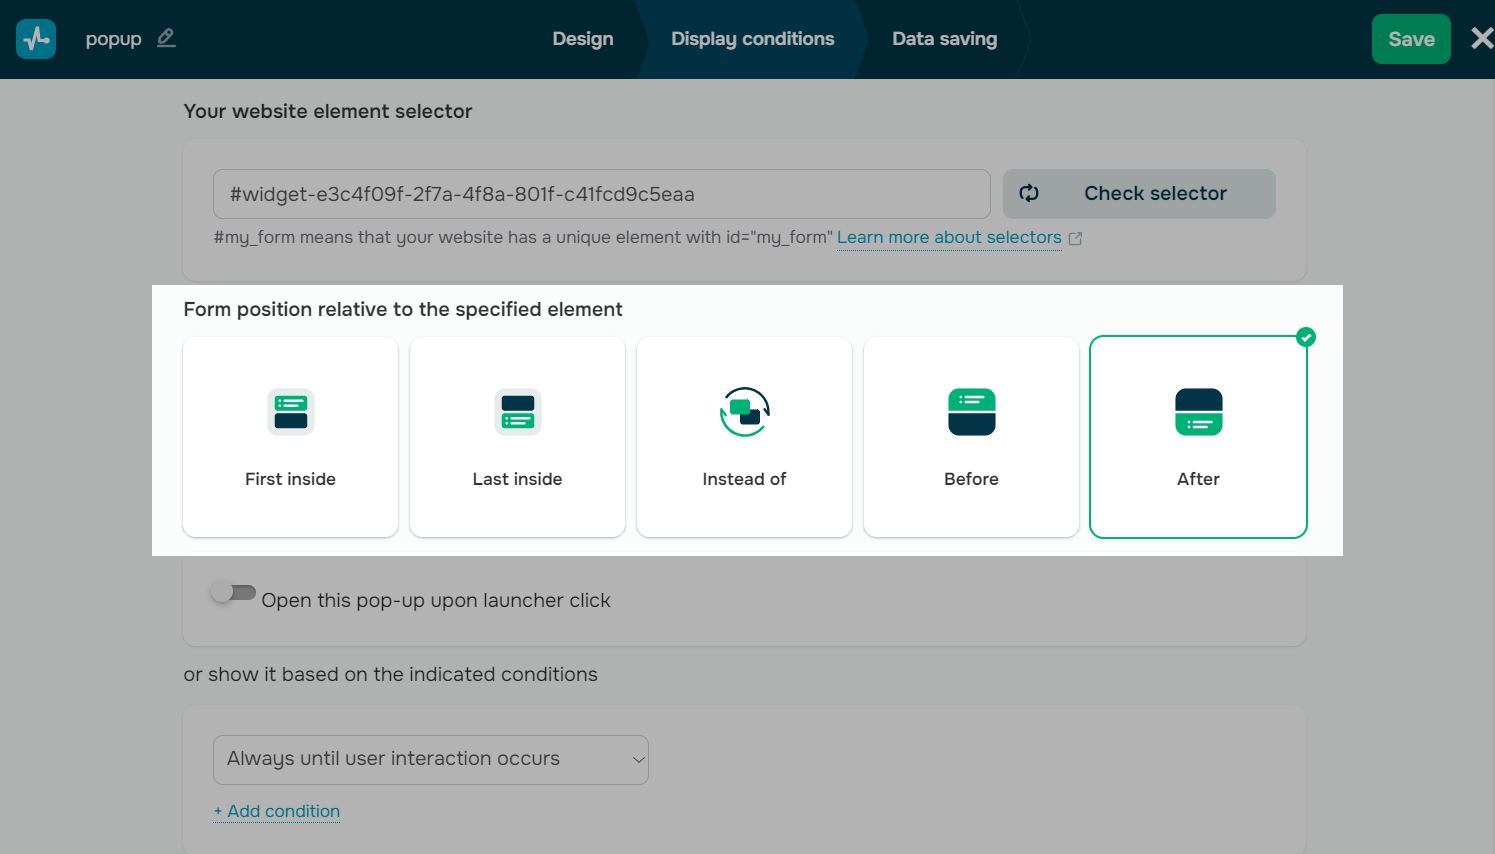Click the app logo icon in header
The height and width of the screenshot is (854, 1495).
click(x=36, y=39)
